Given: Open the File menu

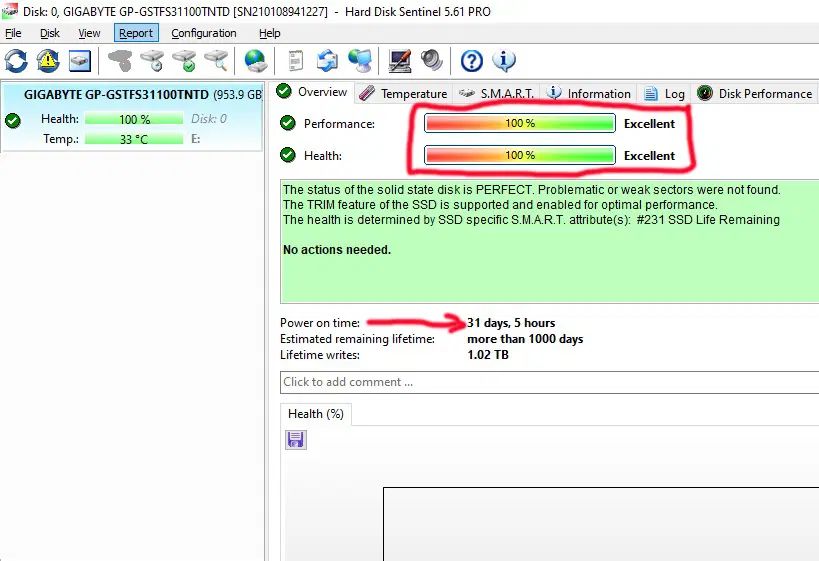Looking at the screenshot, I should click(13, 33).
